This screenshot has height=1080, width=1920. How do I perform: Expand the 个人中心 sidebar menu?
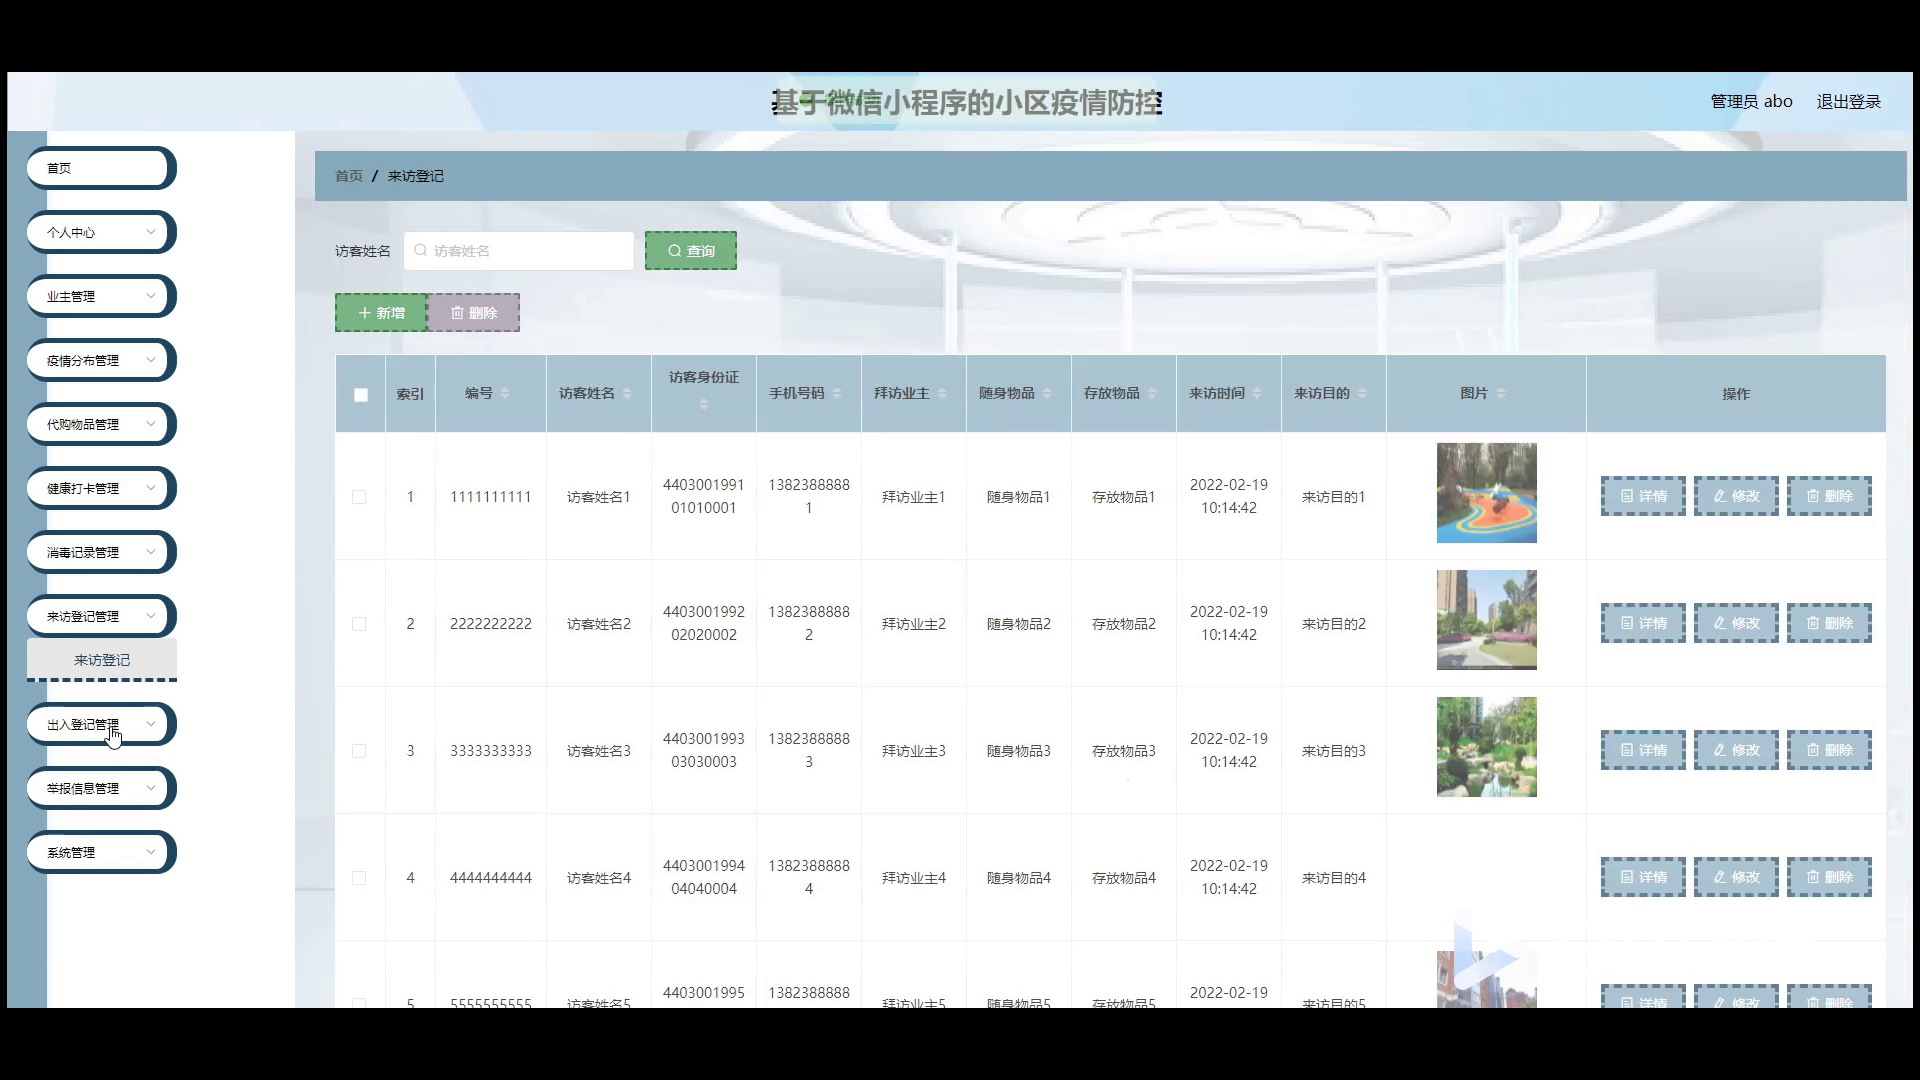(x=101, y=232)
